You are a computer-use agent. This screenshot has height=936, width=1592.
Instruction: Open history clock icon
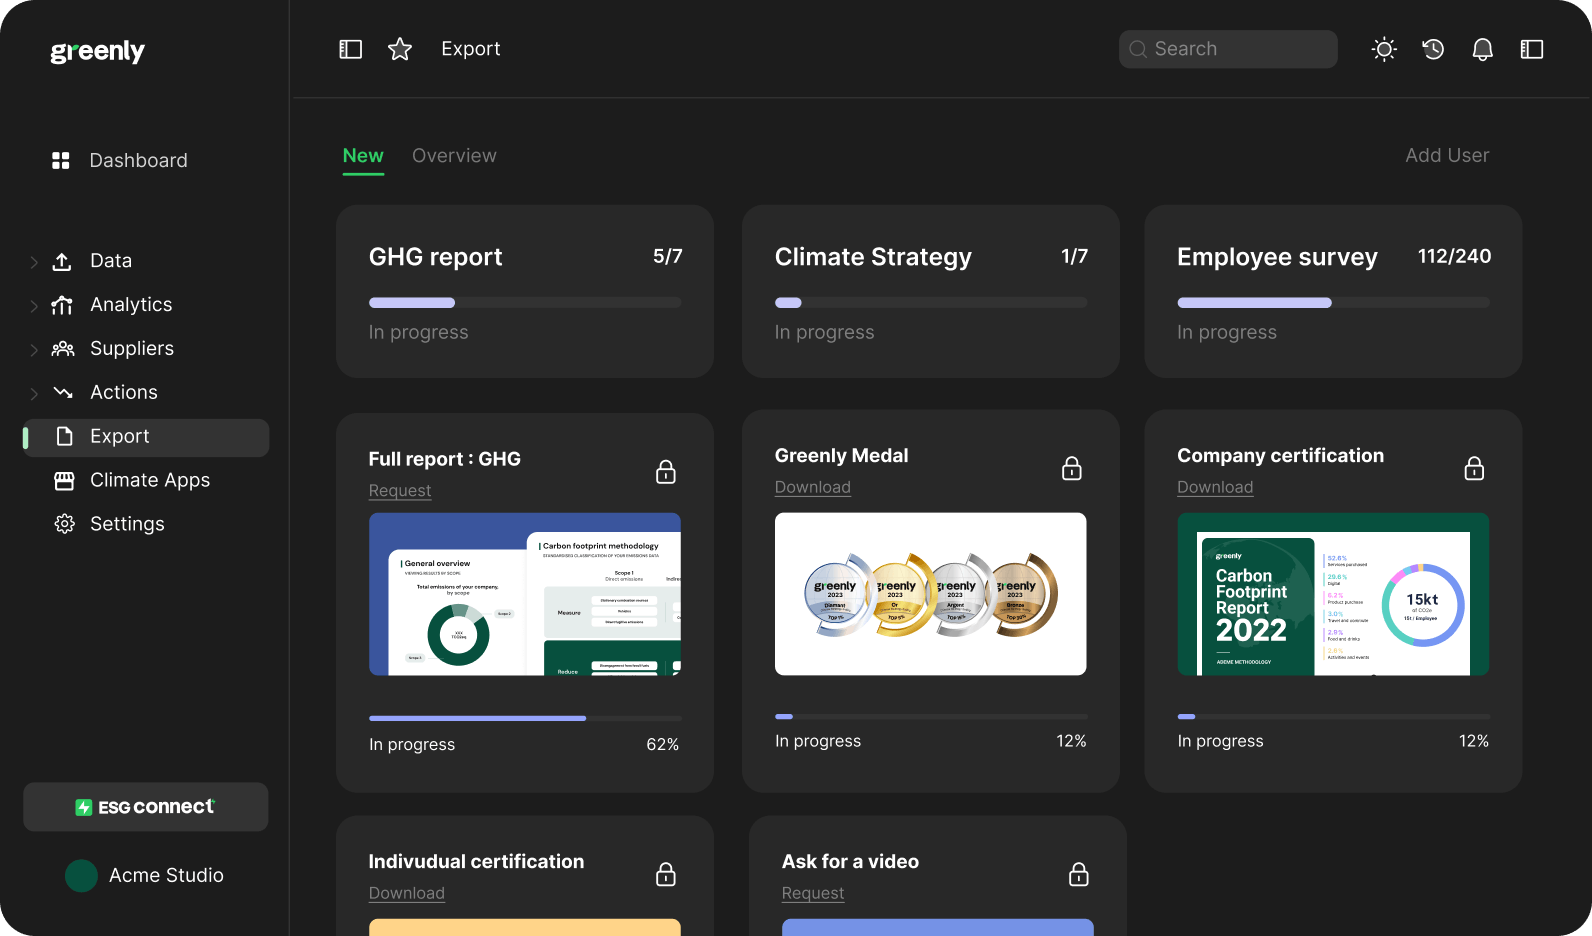pyautogui.click(x=1433, y=49)
